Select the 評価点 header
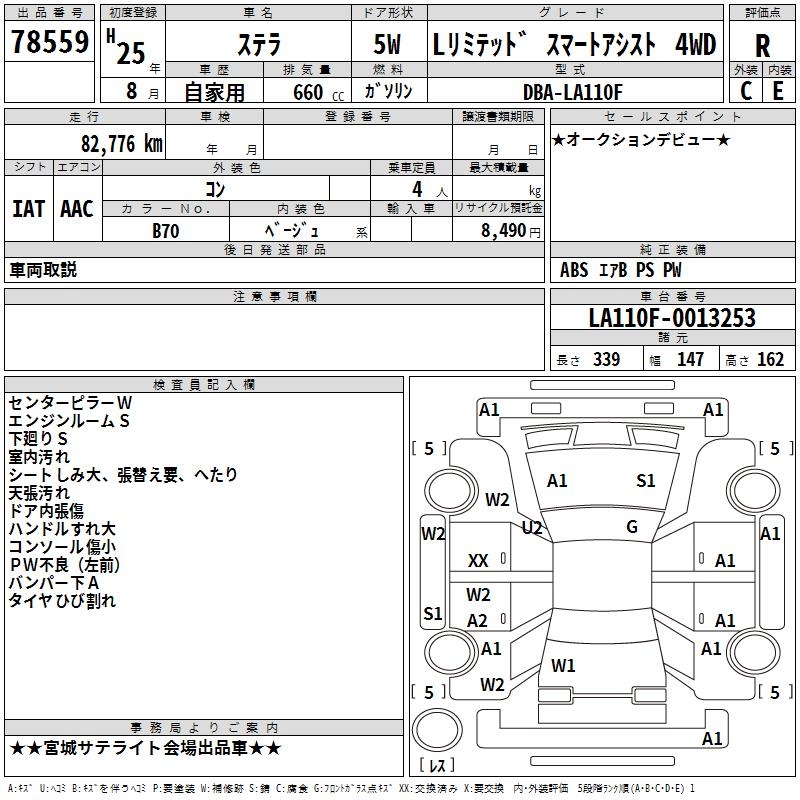Viewport: 800px width, 800px height. 762,12
